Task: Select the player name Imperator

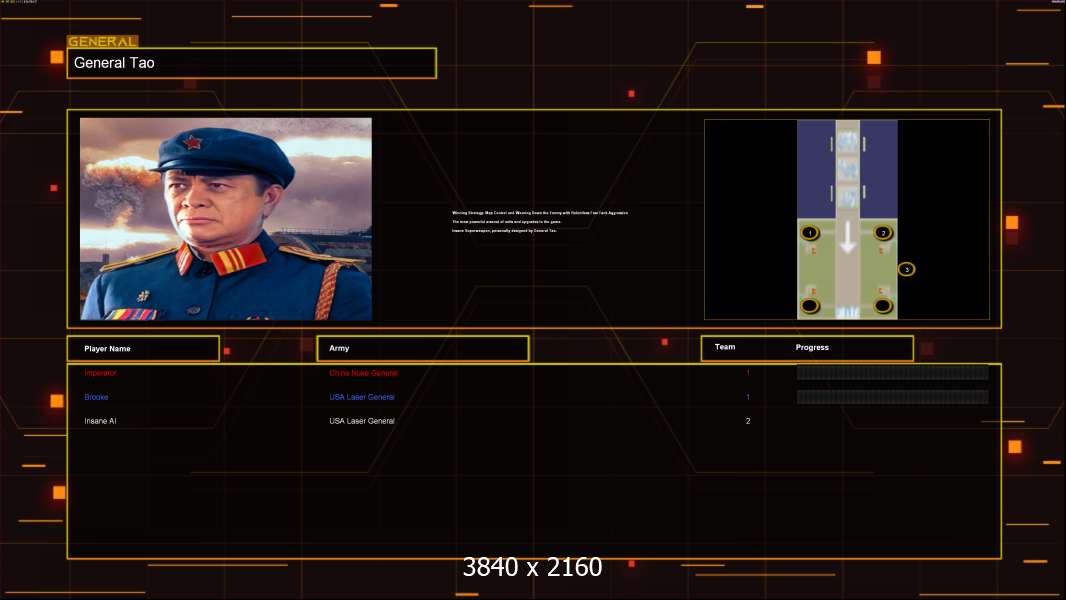Action: click(100, 373)
